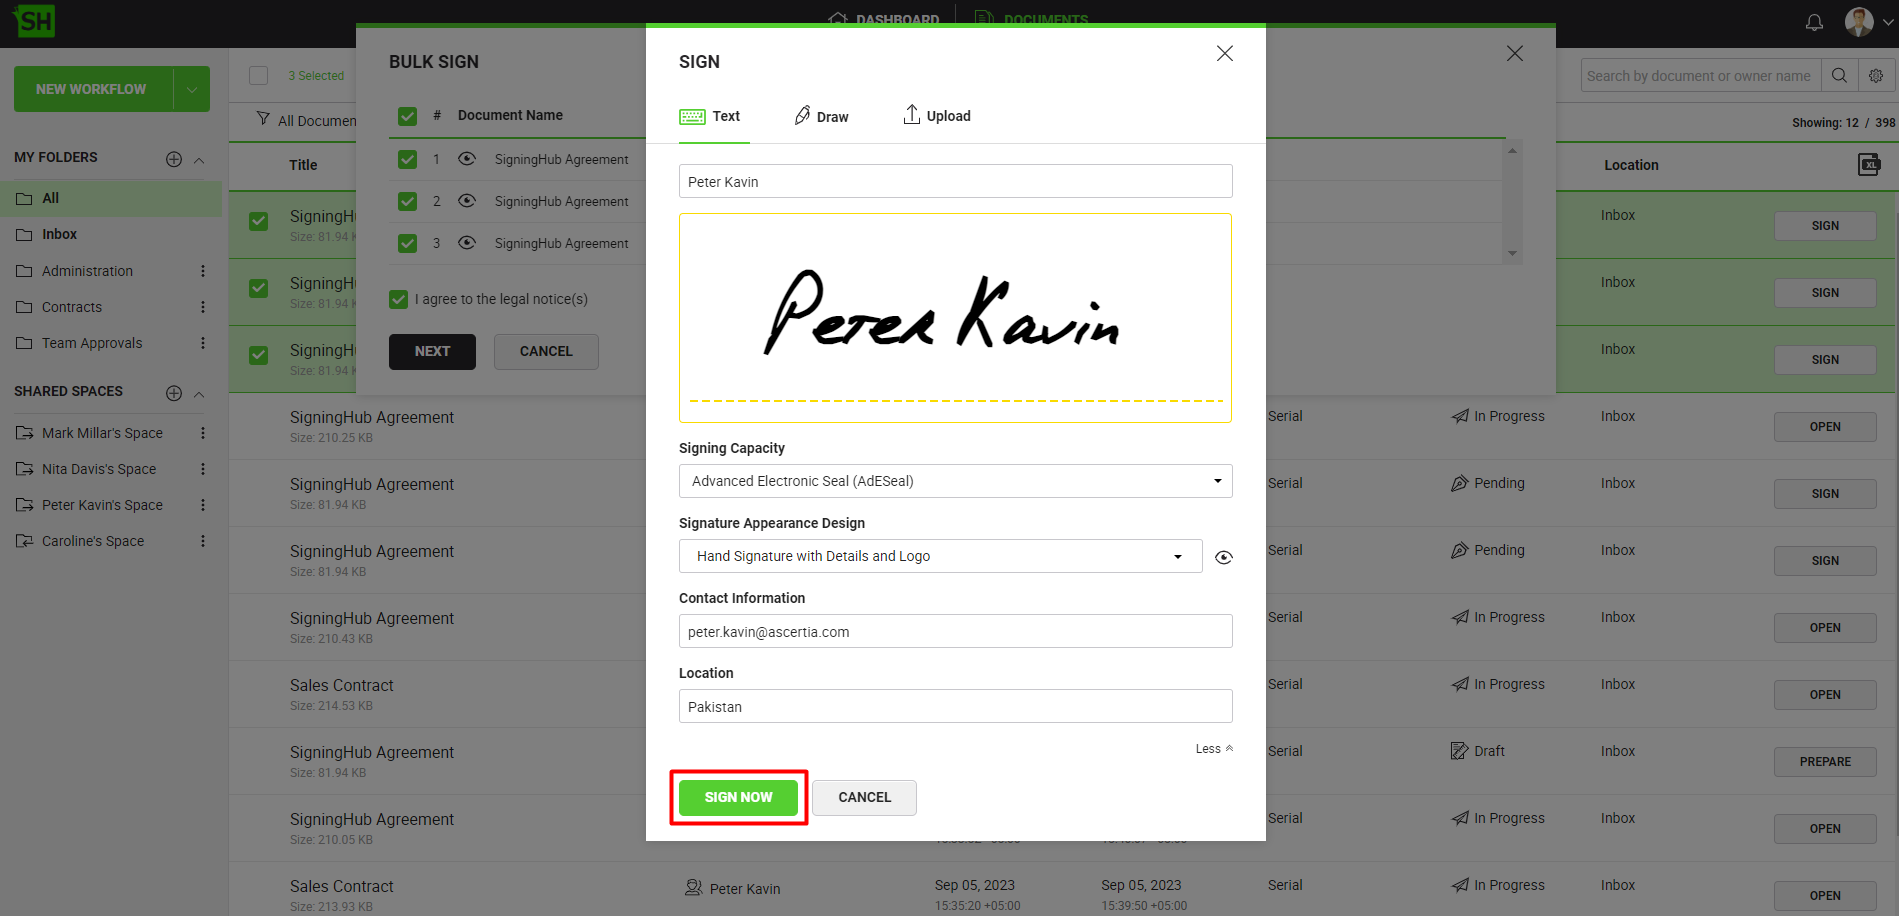
Task: Preview first SigningHub Agreement eye icon
Action: [x=467, y=159]
